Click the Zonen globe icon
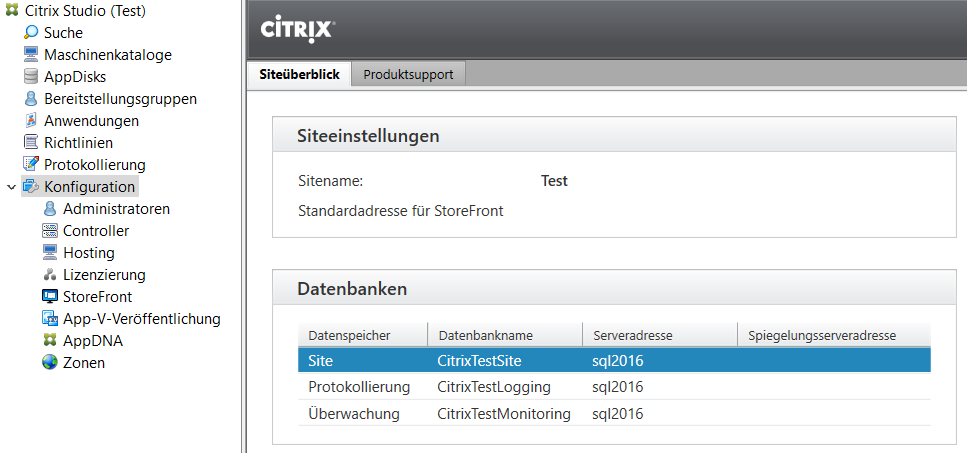 [x=50, y=363]
